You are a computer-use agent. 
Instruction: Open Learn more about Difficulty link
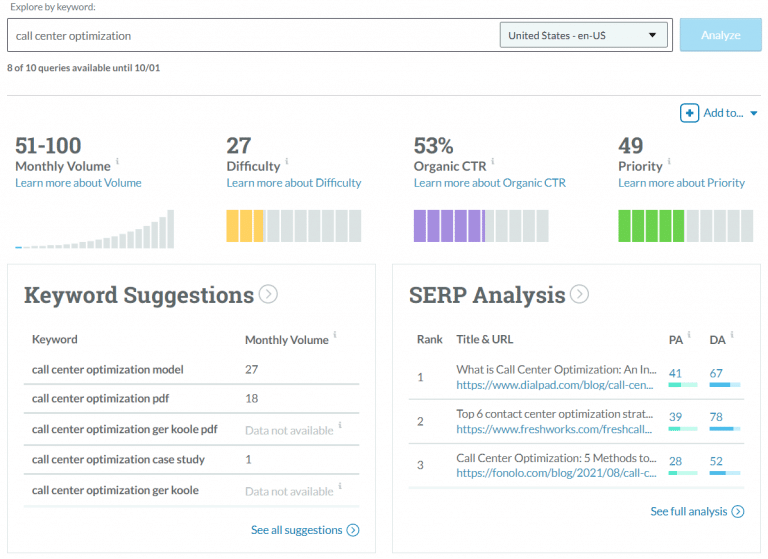pos(293,183)
